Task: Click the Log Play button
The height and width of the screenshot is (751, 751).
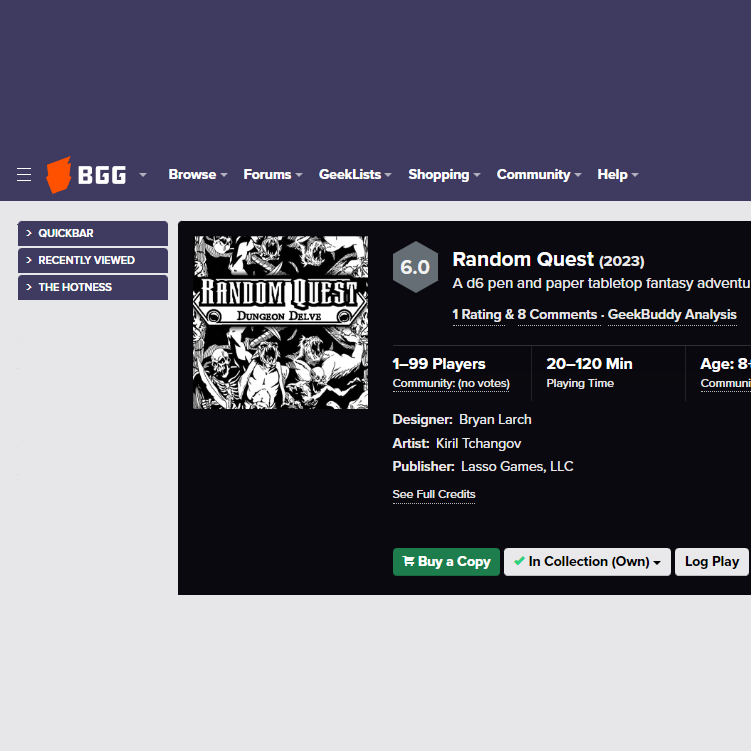Action: tap(712, 562)
